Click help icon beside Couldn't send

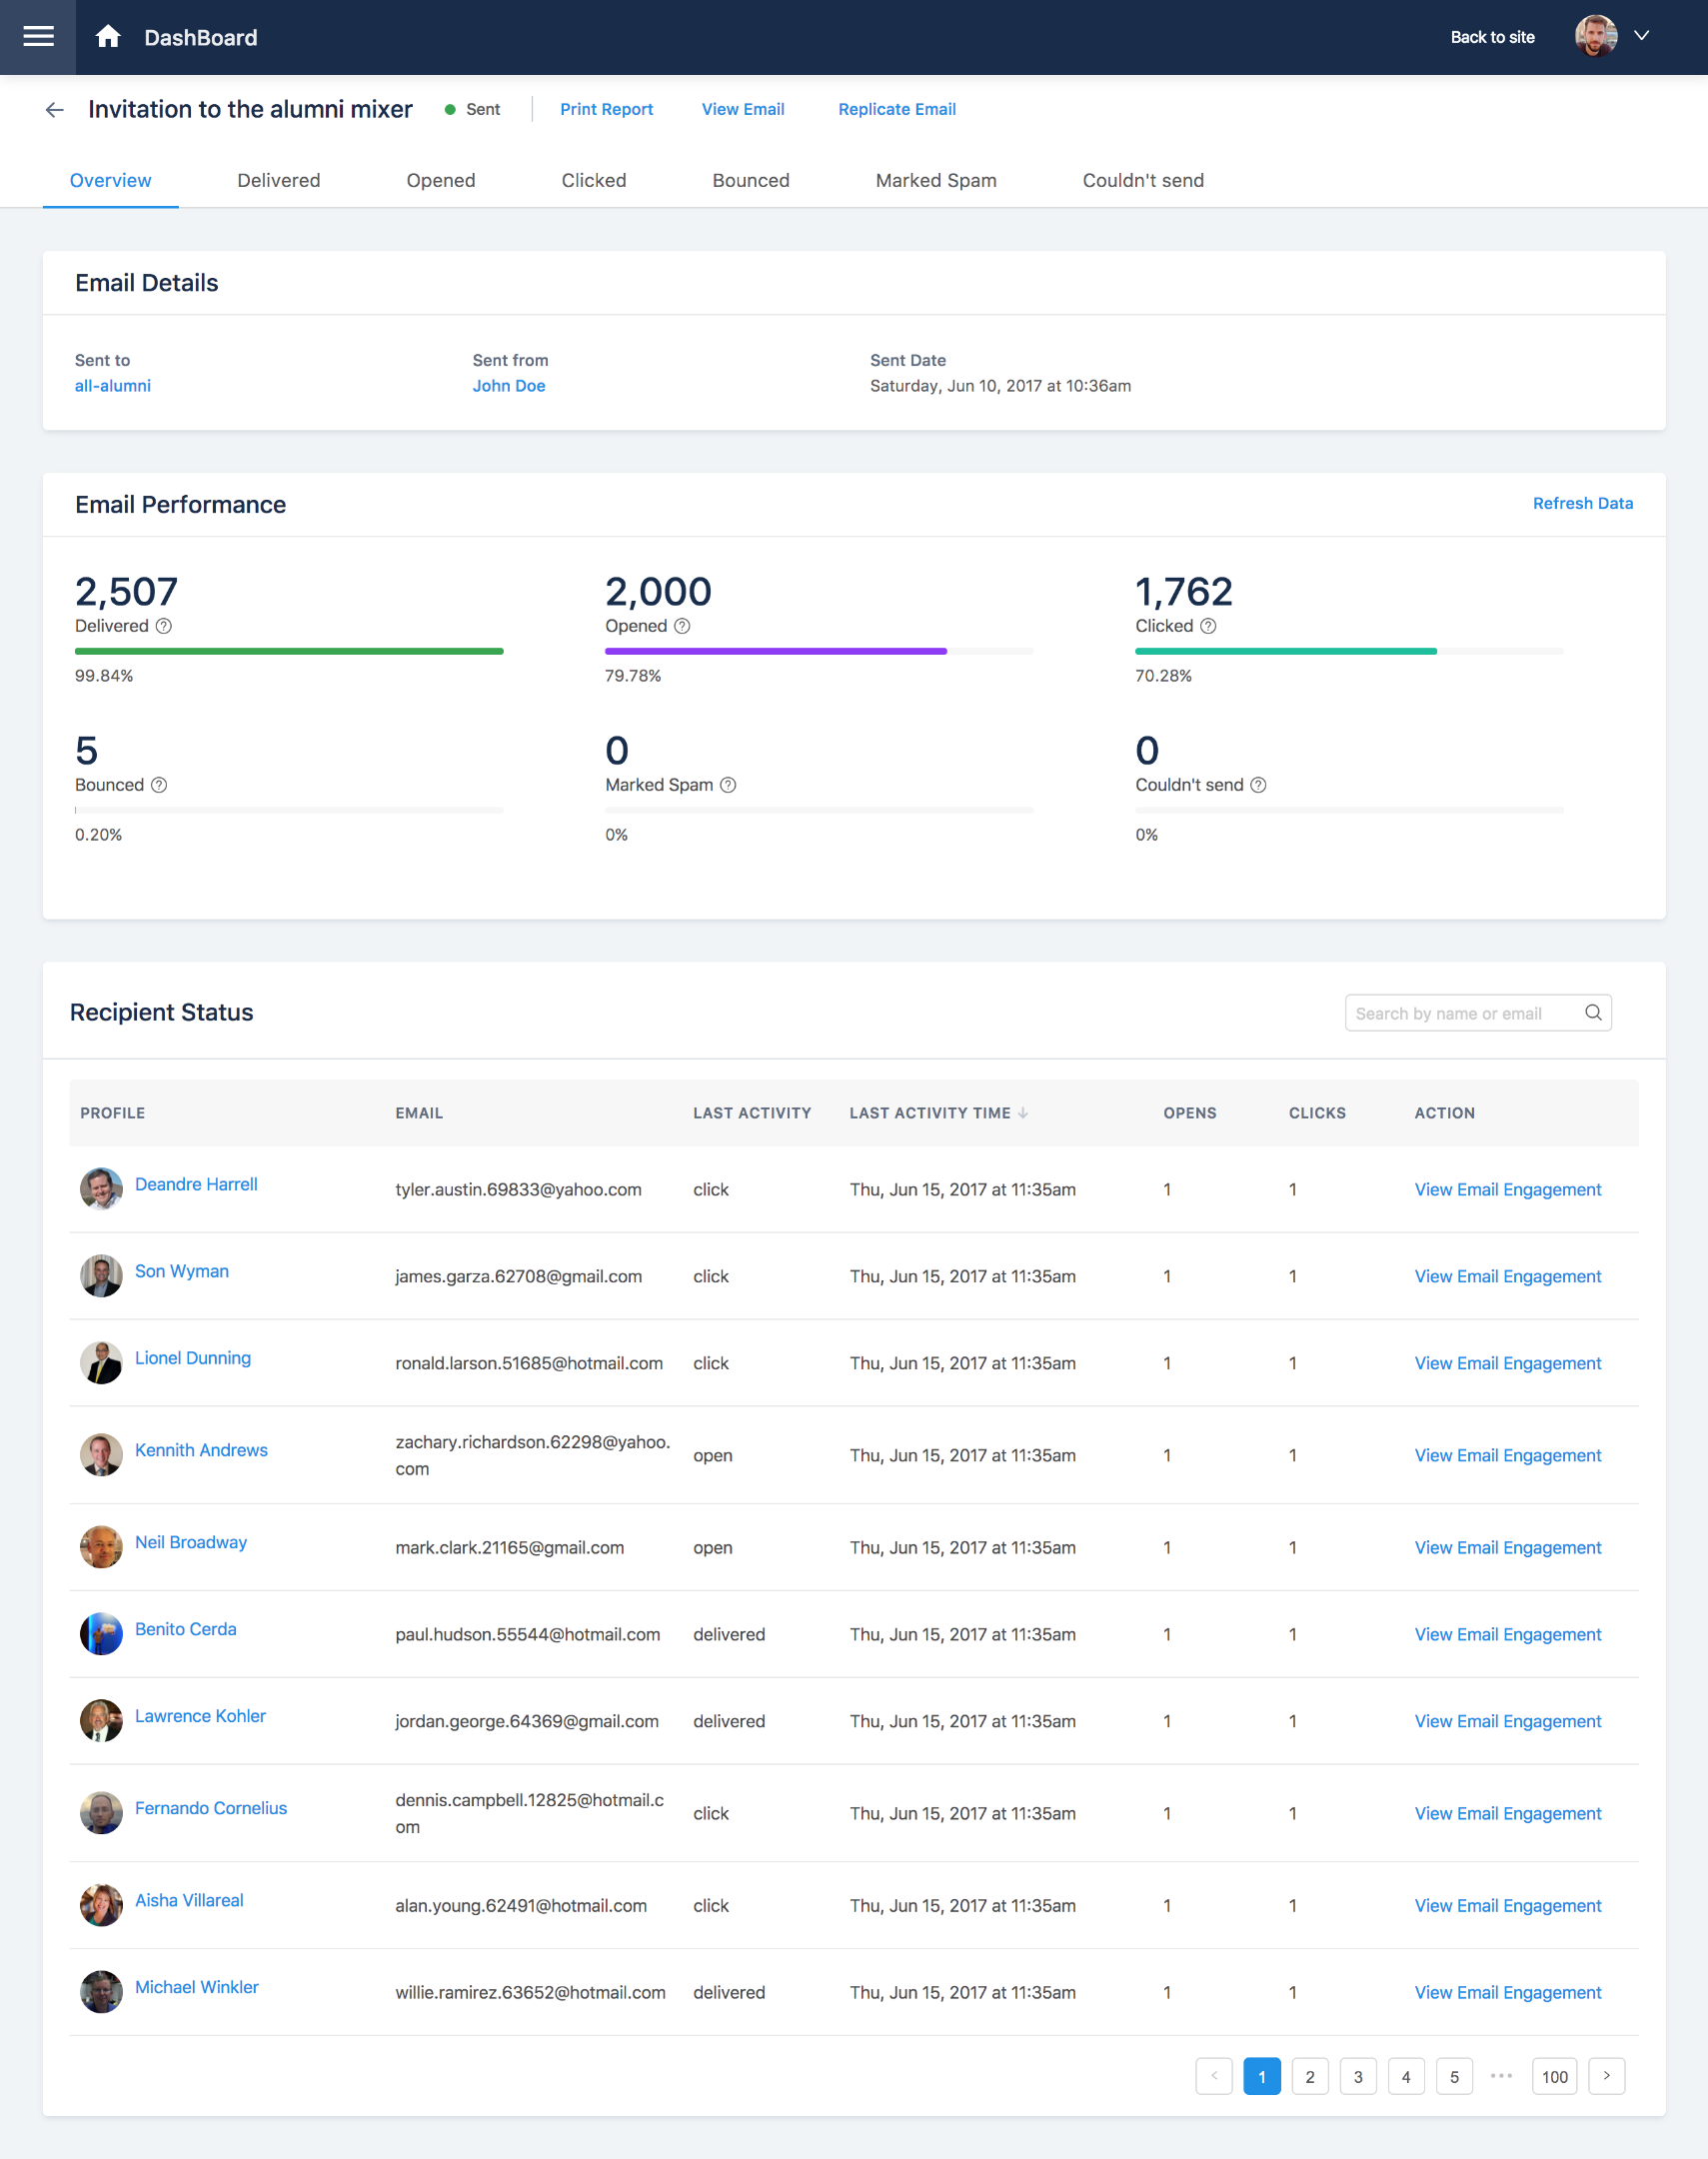click(1258, 785)
